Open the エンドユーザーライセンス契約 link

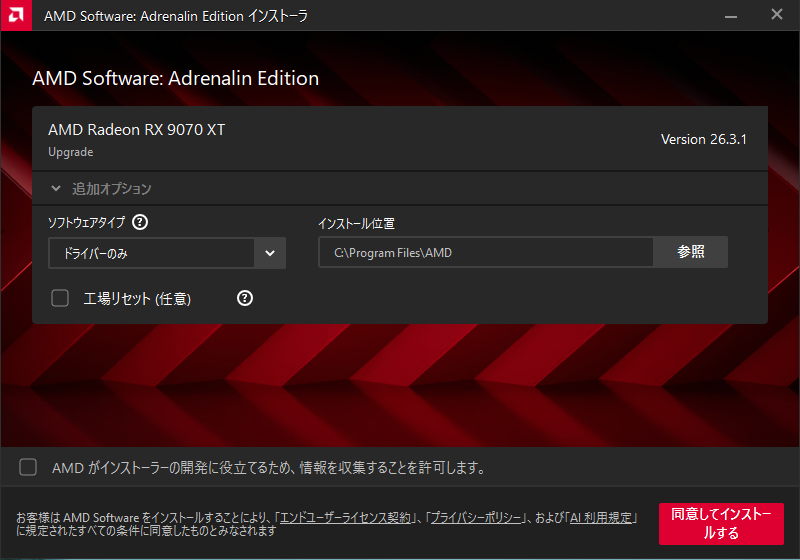tap(346, 517)
